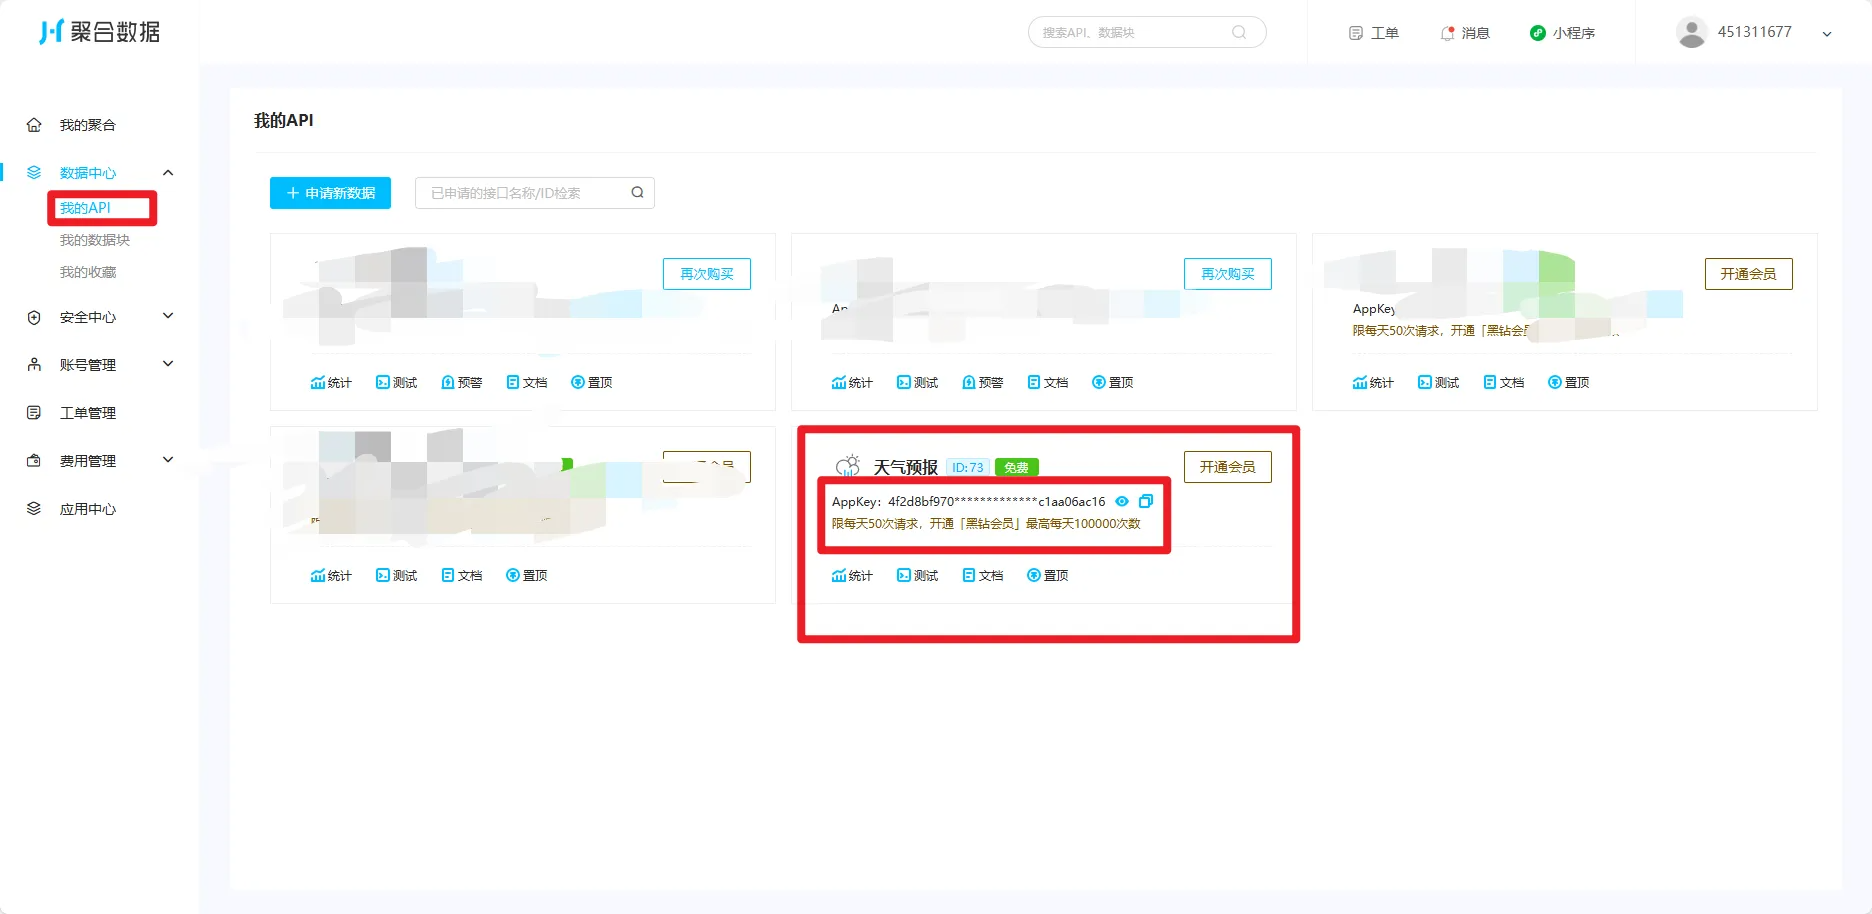Open 预警 on the first API card
Viewport: 1872px width, 914px height.
(x=462, y=382)
